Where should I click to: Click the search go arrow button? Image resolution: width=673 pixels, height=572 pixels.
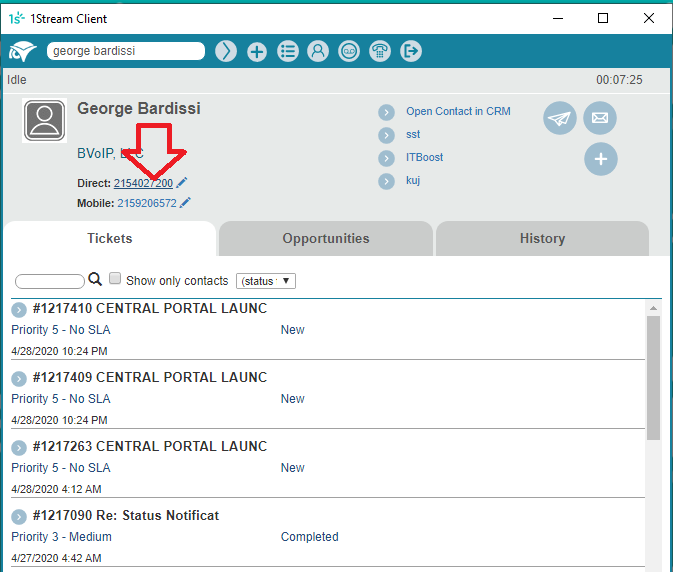[x=226, y=51]
